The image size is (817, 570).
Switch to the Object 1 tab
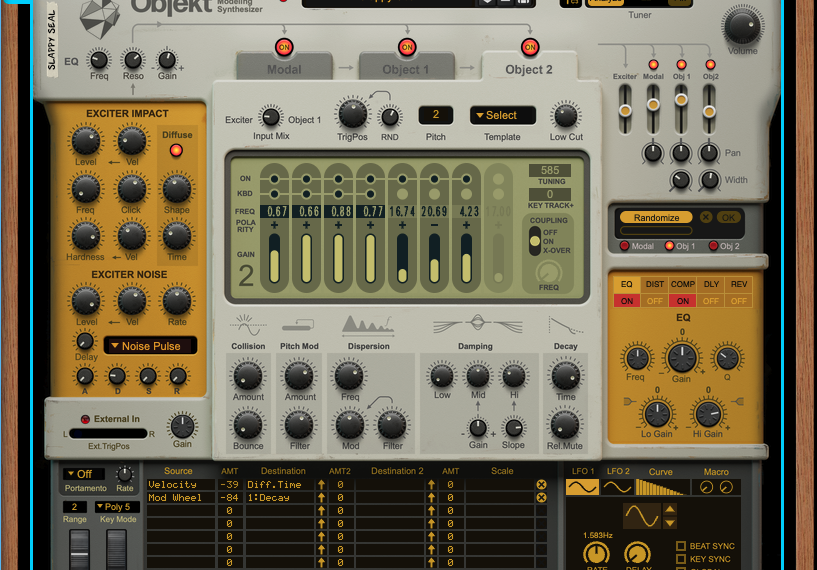point(406,69)
